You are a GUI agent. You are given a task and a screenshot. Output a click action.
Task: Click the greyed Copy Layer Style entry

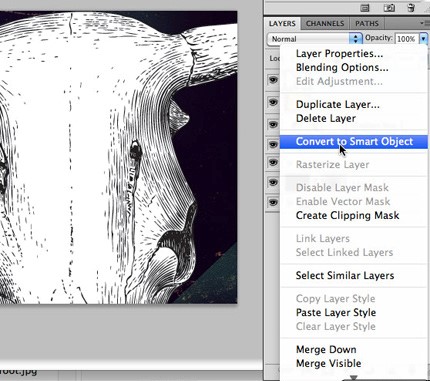click(x=354, y=299)
